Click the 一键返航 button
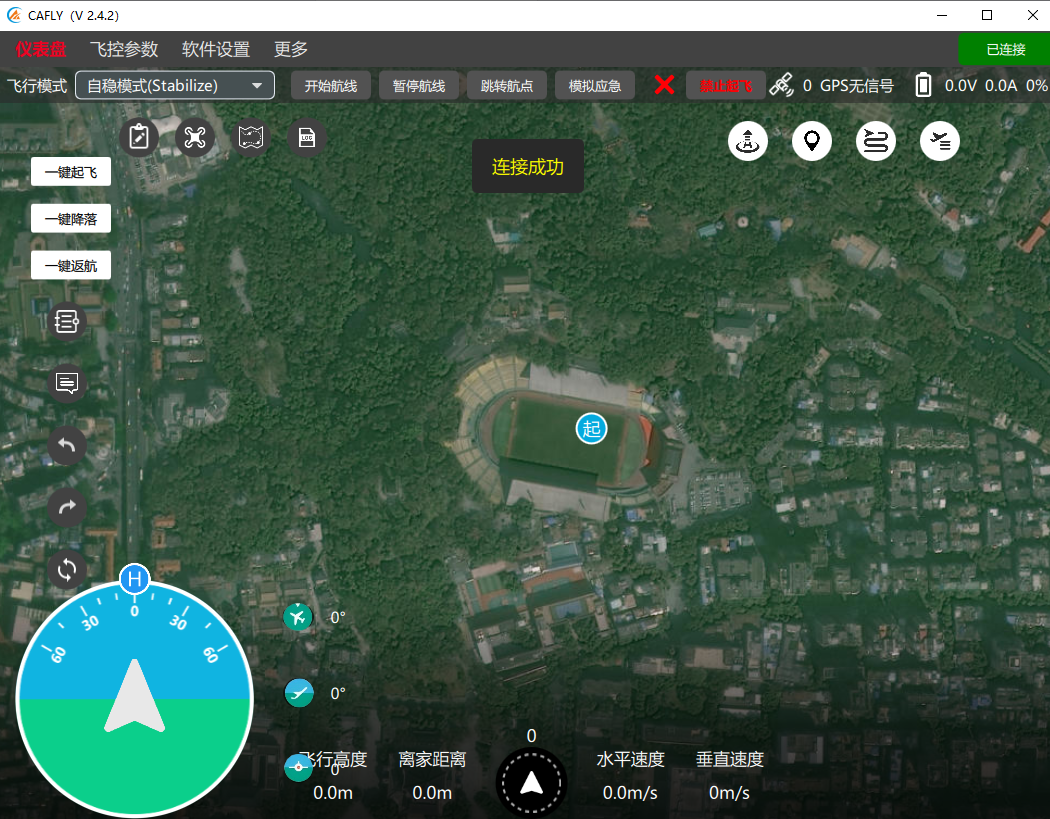1050x819 pixels. pos(71,266)
